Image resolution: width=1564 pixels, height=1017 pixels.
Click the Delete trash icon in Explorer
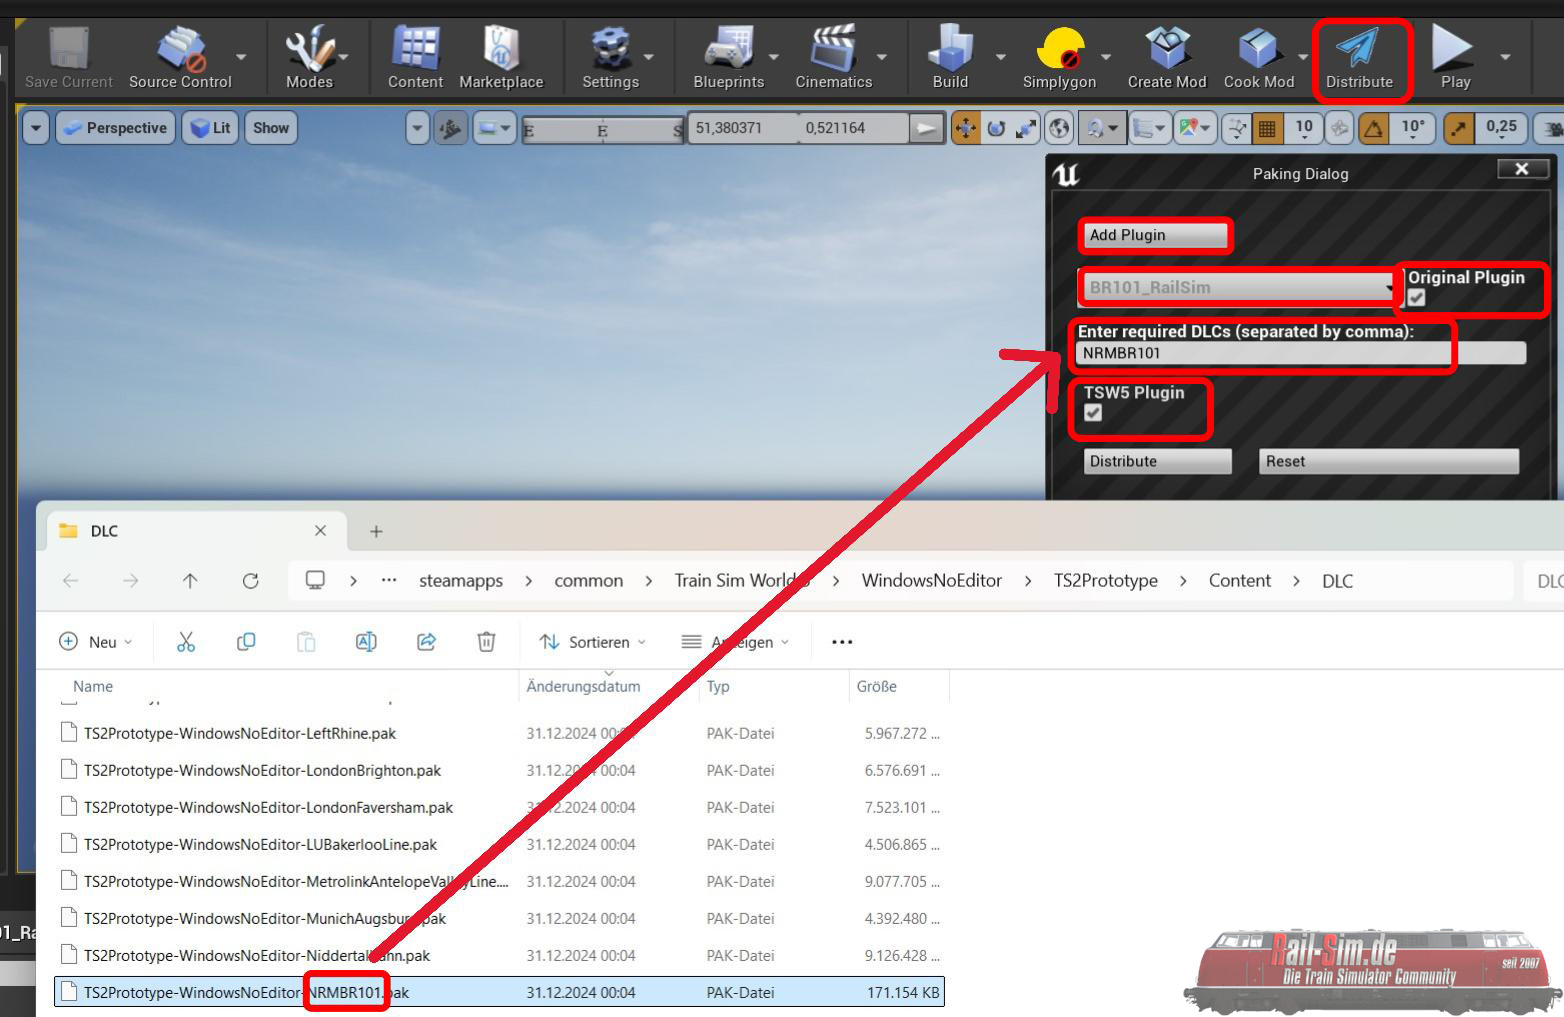[486, 642]
